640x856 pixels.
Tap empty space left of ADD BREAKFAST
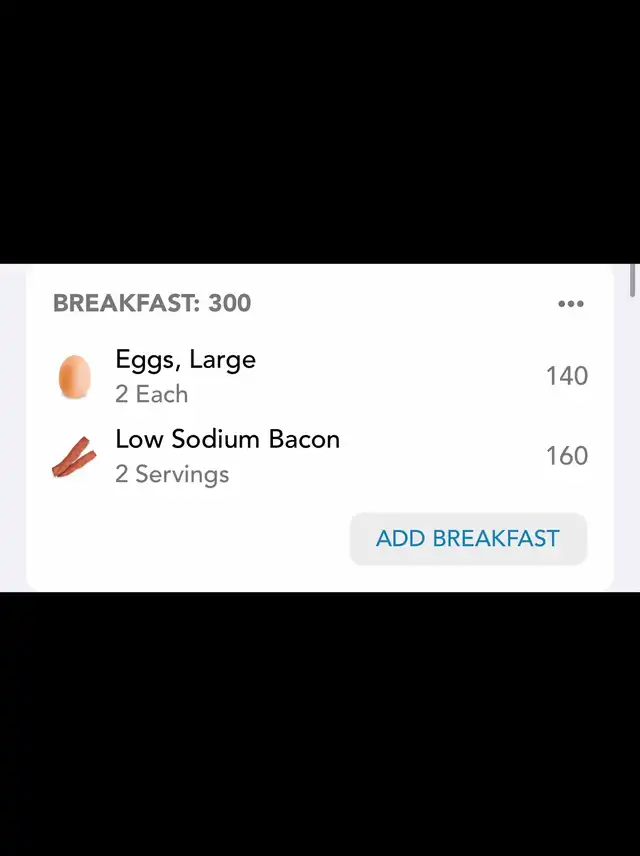tap(190, 539)
